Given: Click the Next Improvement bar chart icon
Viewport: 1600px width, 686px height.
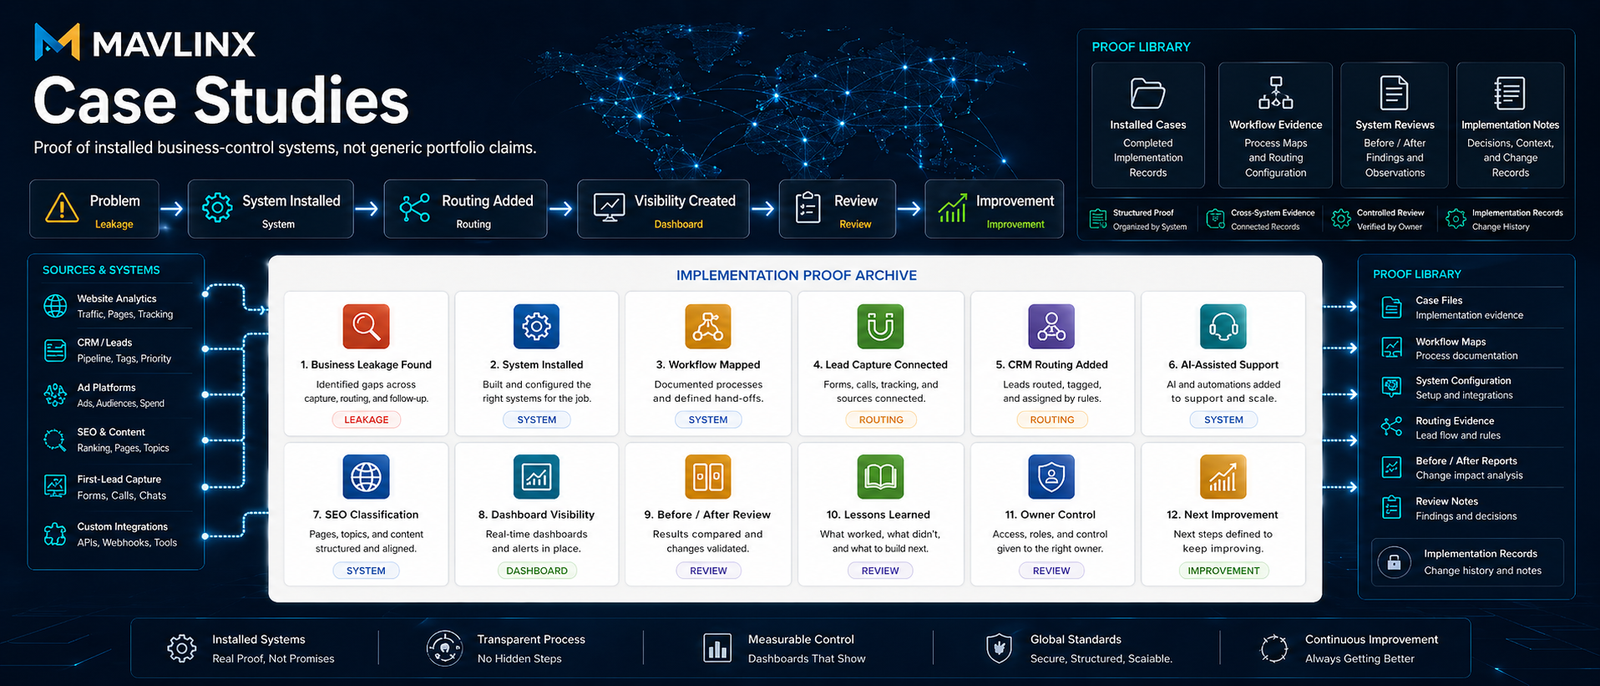Looking at the screenshot, I should pyautogui.click(x=1223, y=476).
